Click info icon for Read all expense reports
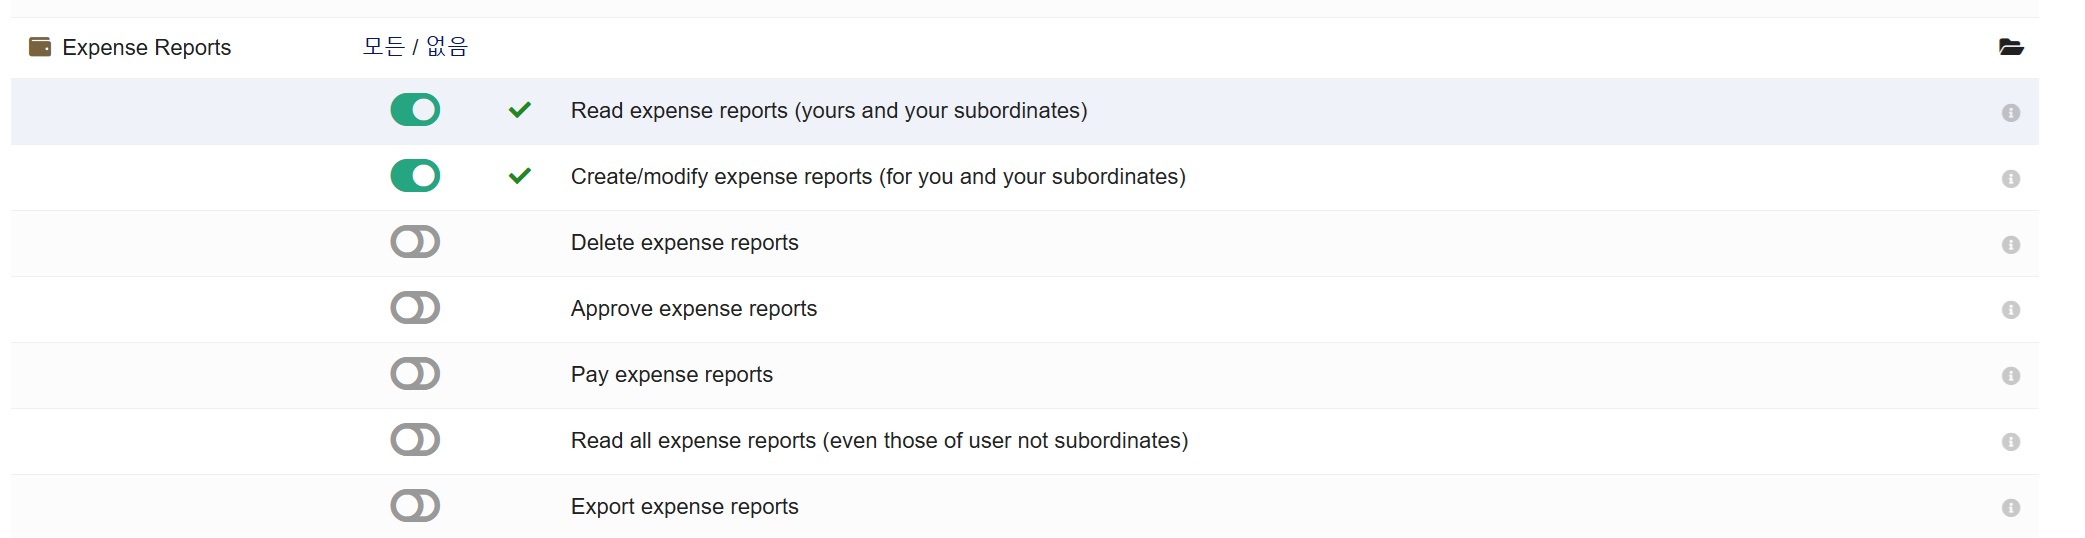 [x=2010, y=442]
